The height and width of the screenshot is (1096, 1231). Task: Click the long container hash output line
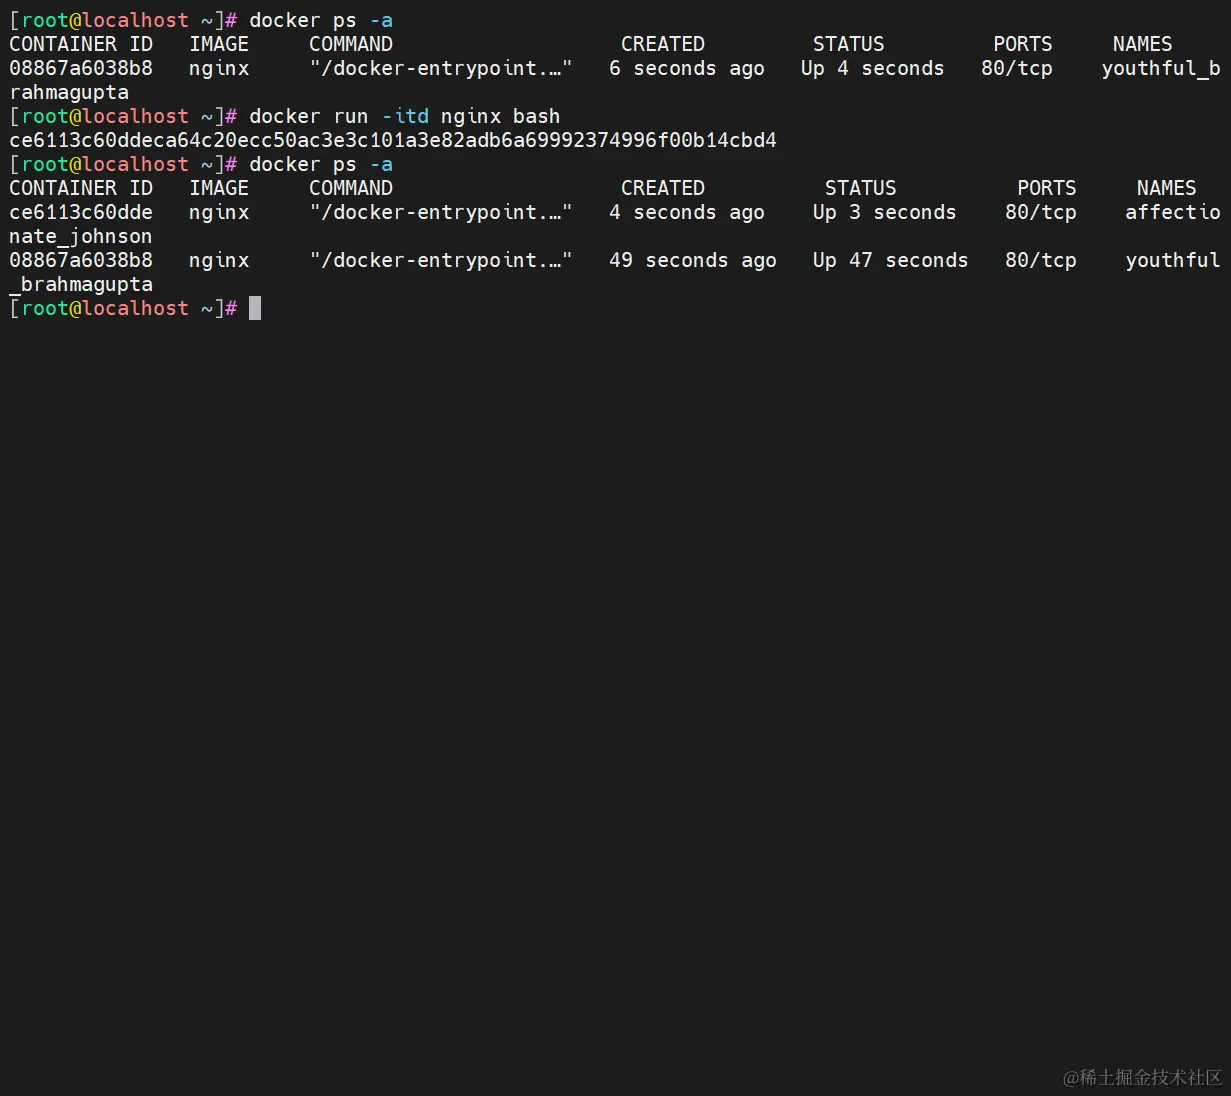(x=393, y=140)
